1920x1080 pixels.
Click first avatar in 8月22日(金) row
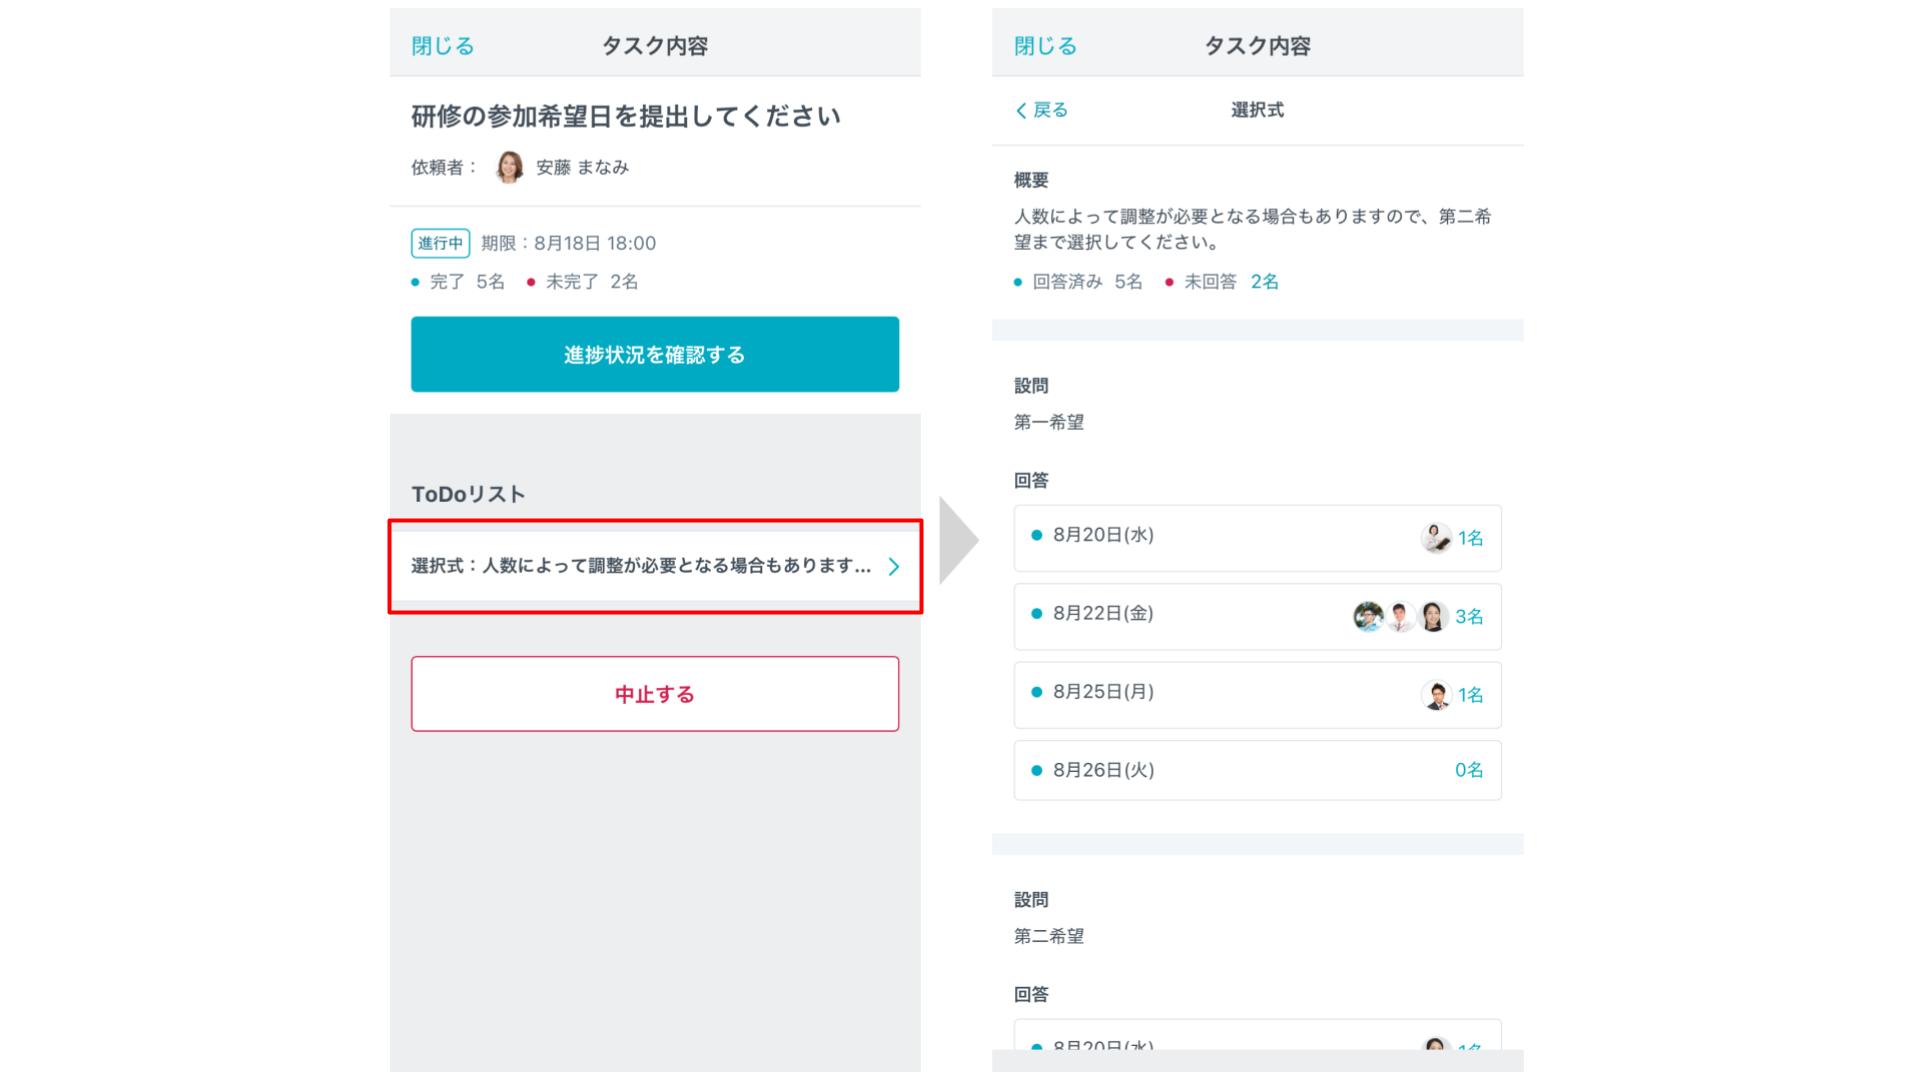(x=1368, y=617)
